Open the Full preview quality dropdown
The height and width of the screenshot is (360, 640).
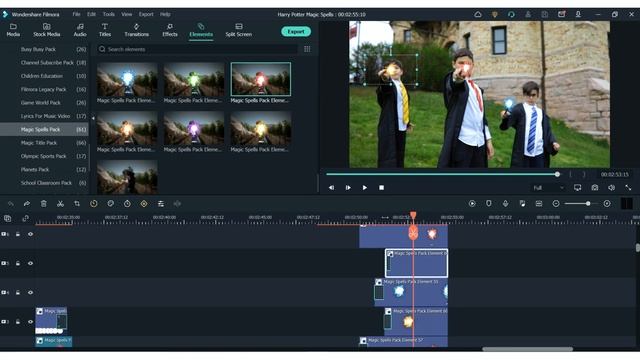548,188
